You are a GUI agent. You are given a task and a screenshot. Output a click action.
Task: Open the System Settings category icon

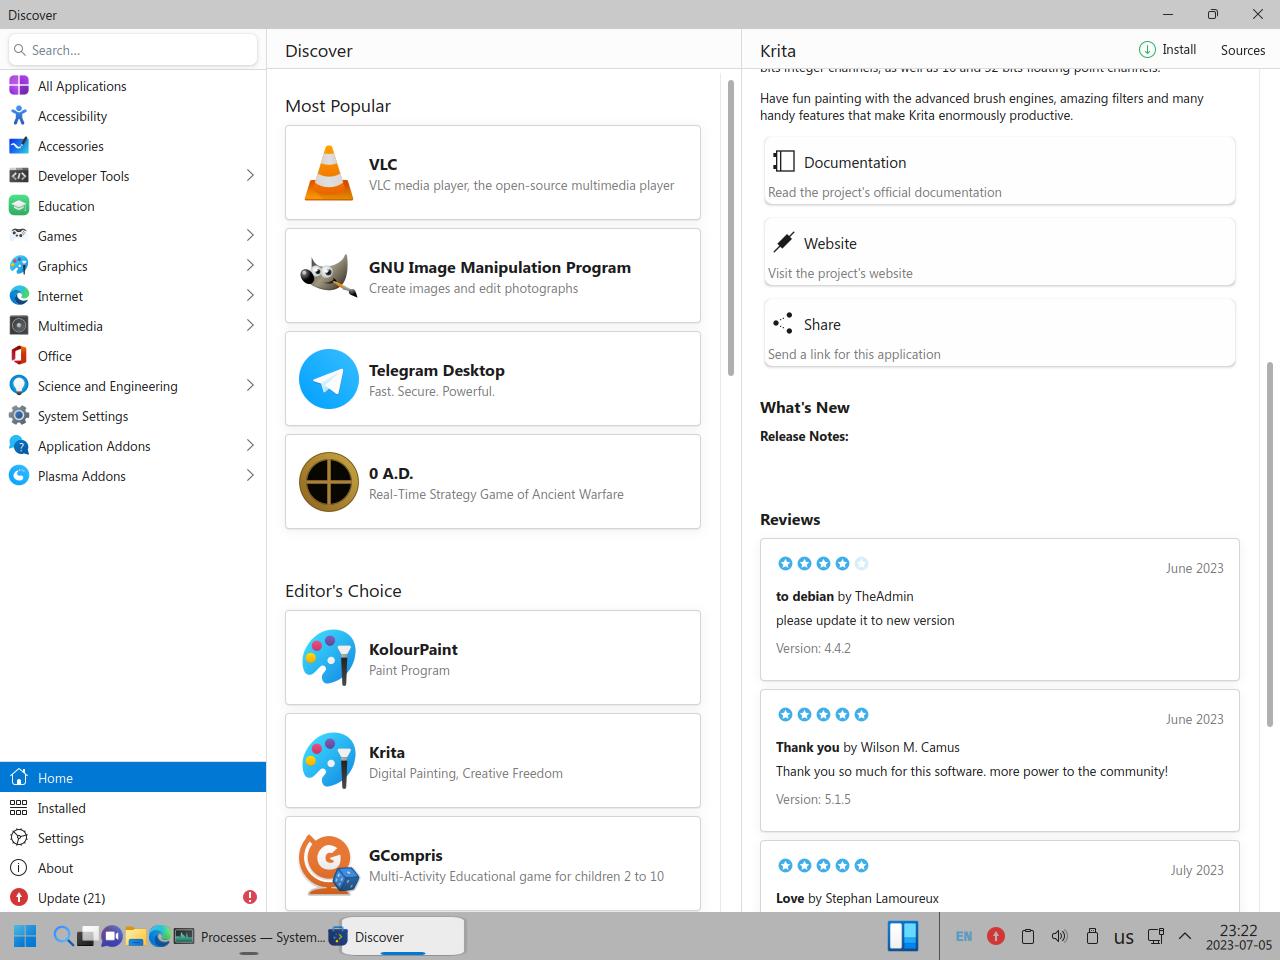click(19, 416)
